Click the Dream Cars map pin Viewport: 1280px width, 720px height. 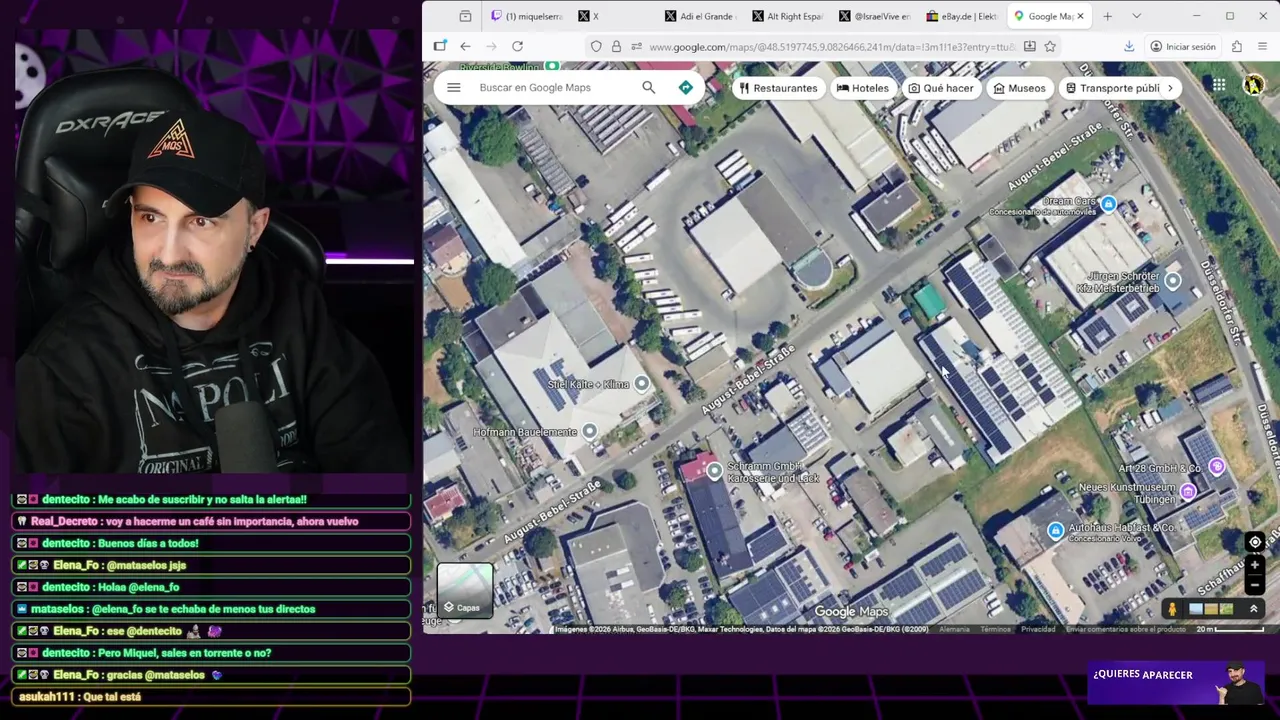1108,204
